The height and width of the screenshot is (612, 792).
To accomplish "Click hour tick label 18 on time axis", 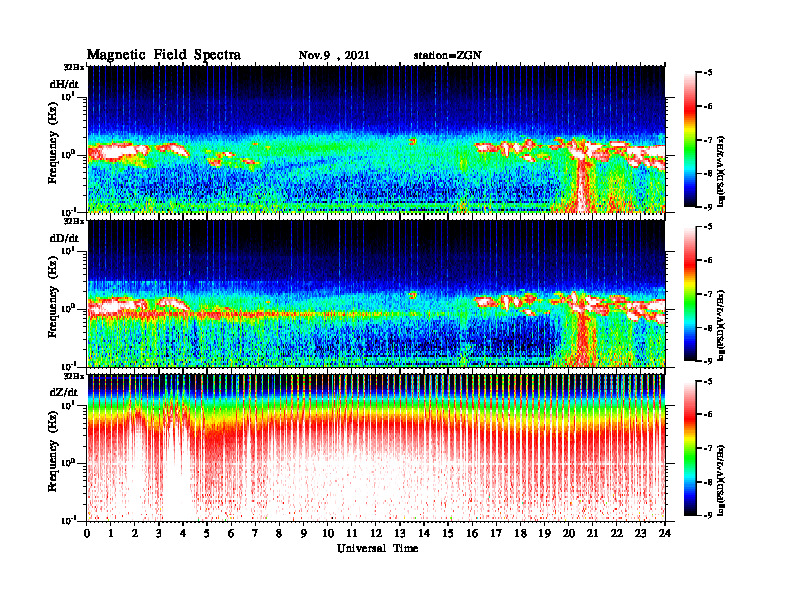I will click(520, 533).
